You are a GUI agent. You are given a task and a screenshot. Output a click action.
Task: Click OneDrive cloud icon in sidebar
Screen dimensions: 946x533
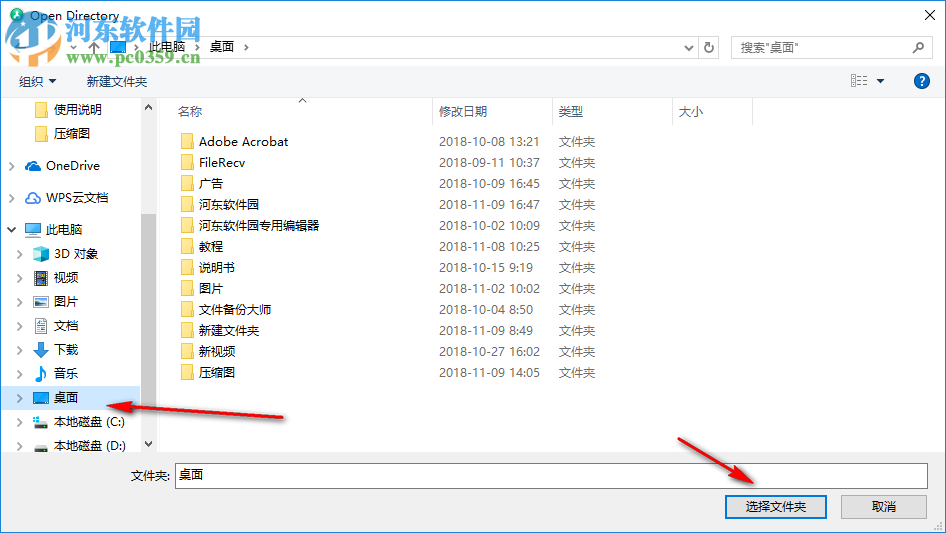33,165
